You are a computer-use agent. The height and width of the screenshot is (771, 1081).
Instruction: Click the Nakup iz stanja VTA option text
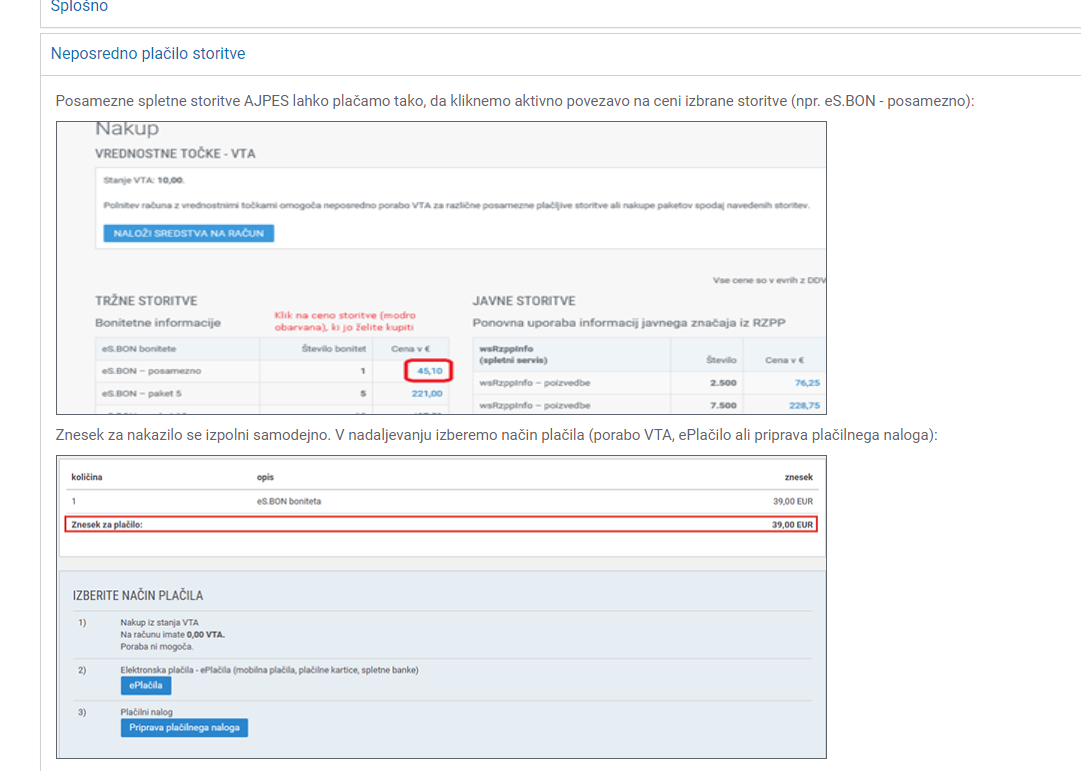tap(159, 623)
